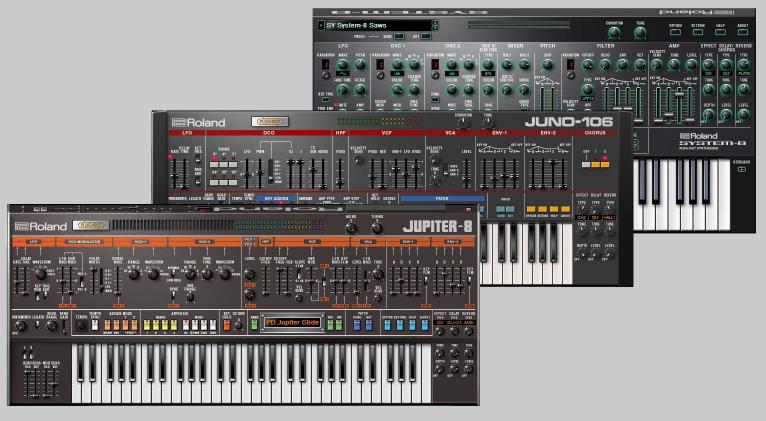Click the Jupiter-8 Arpeggio Mode Up button
Screen dimensions: 766x421
tap(186, 325)
